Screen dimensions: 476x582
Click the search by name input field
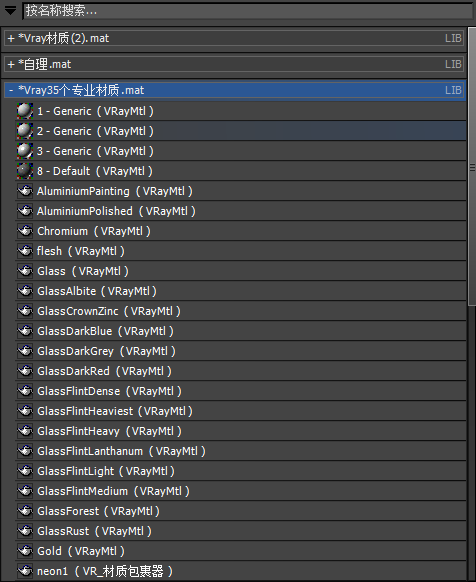click(x=248, y=11)
